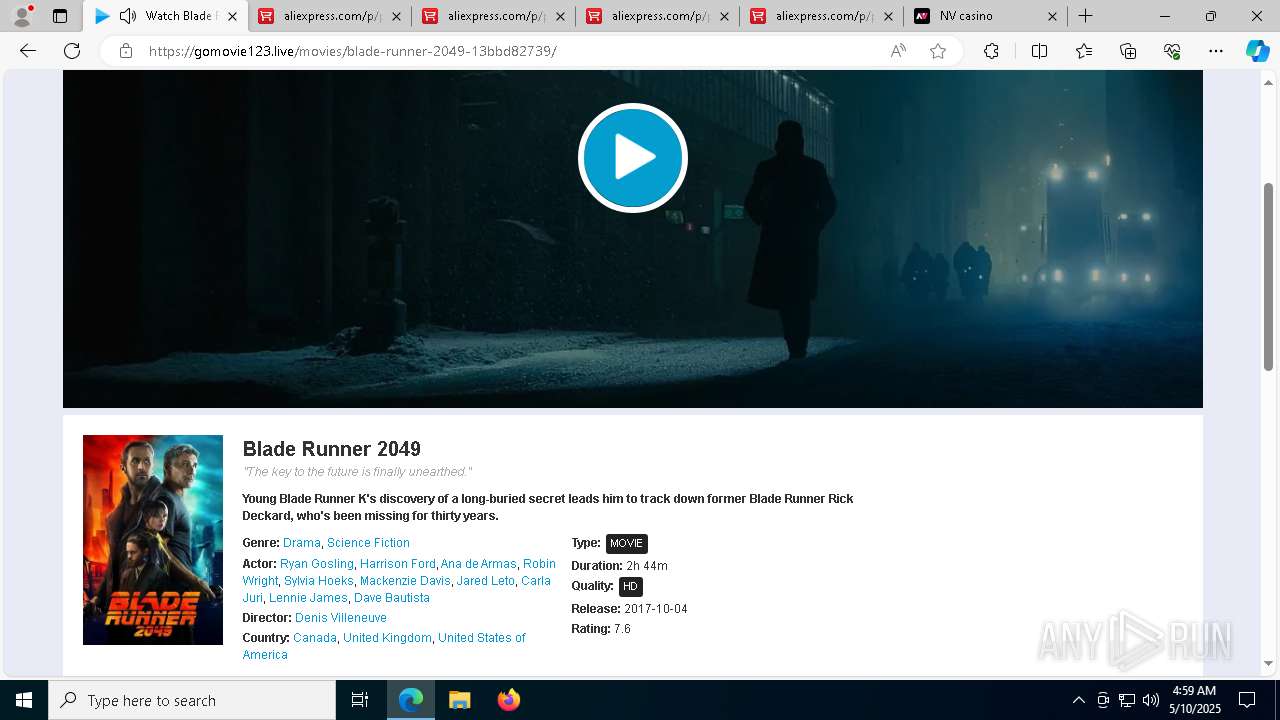Image resolution: width=1280 pixels, height=720 pixels.
Task: Click the Blade Runner 2049 poster thumbnail
Action: tap(153, 540)
